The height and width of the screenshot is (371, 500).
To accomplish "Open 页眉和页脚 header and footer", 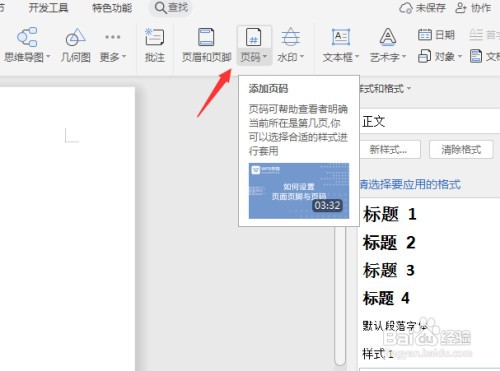I will [206, 46].
